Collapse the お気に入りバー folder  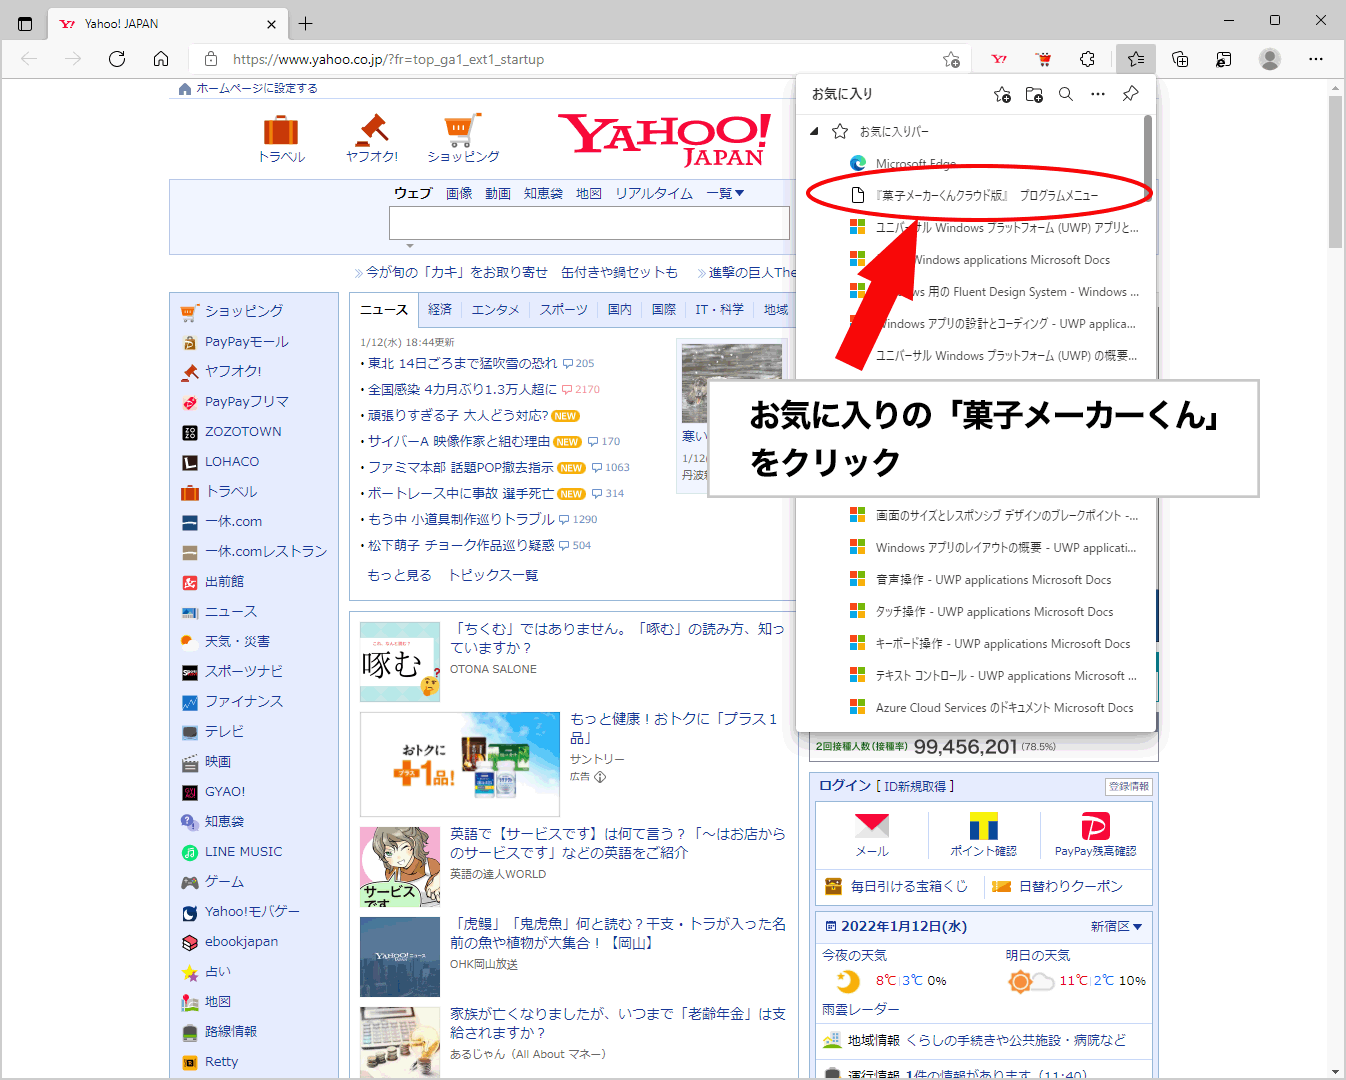pos(814,131)
